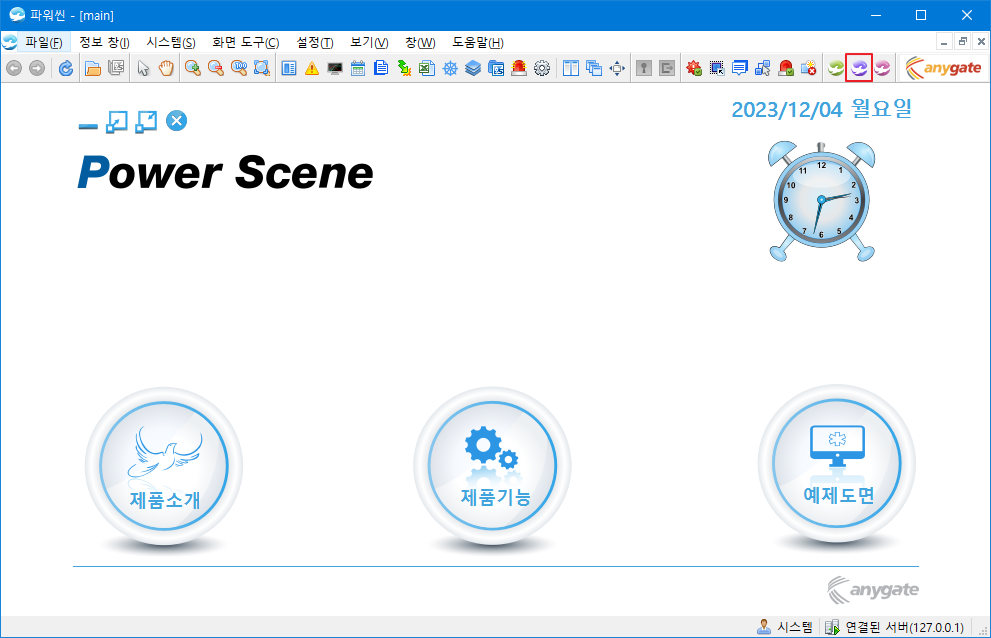This screenshot has width=991, height=638.
Task: Click the zoom 100 percent icon
Action: (239, 68)
